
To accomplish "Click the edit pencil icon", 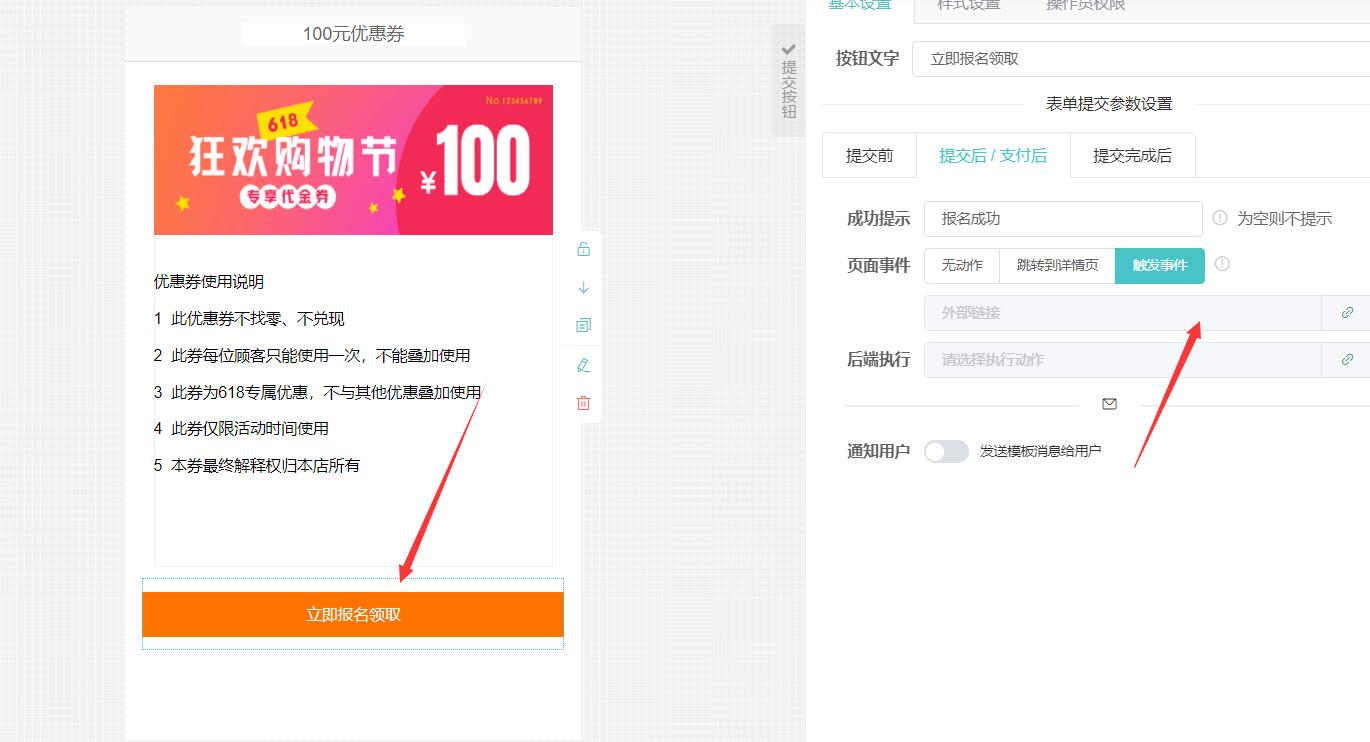I will tap(584, 365).
